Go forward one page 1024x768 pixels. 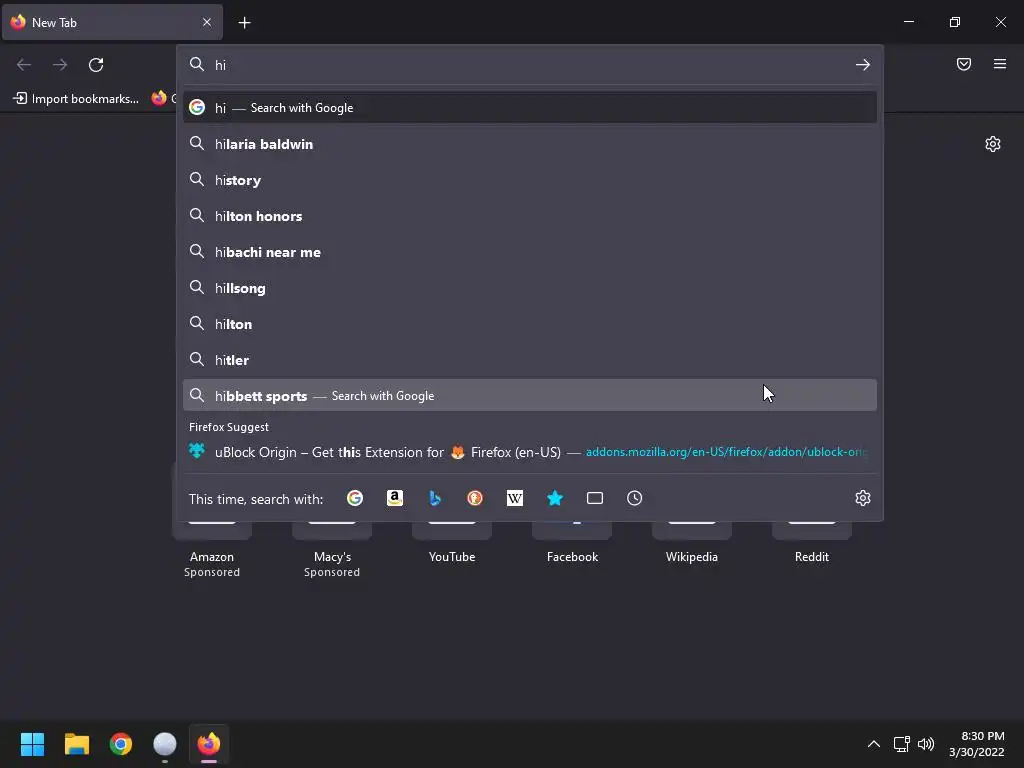coord(60,65)
